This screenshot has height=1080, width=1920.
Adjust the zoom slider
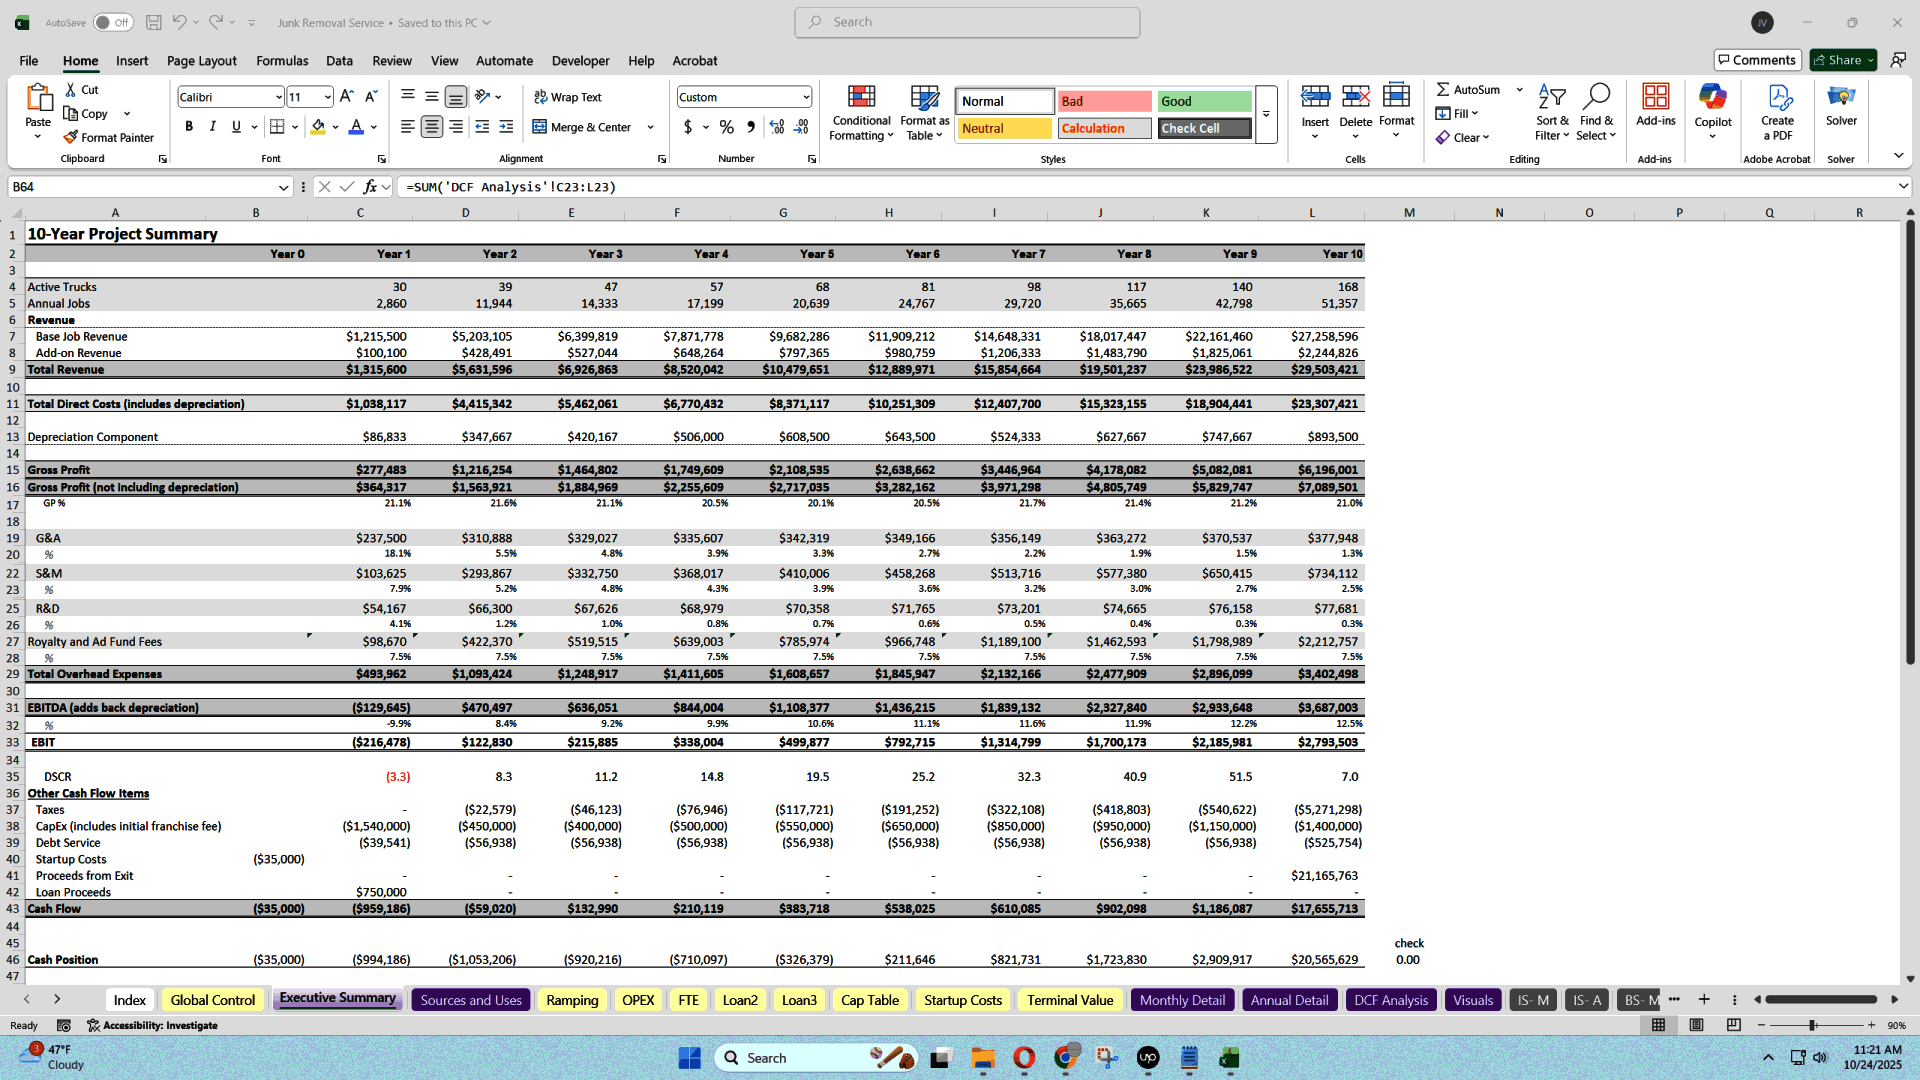1812,1025
